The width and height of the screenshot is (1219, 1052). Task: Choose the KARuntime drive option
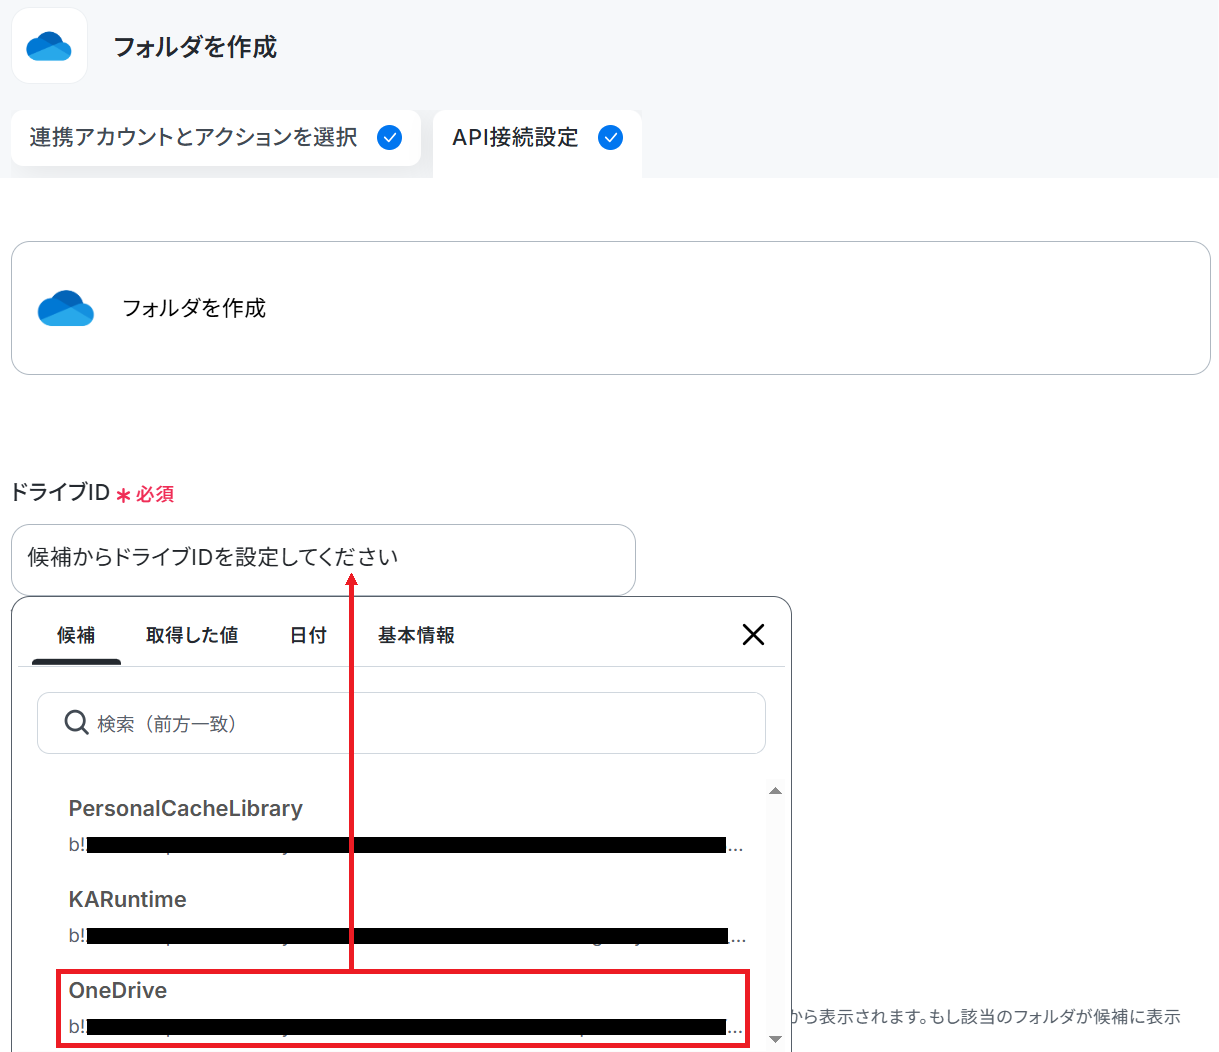[405, 917]
